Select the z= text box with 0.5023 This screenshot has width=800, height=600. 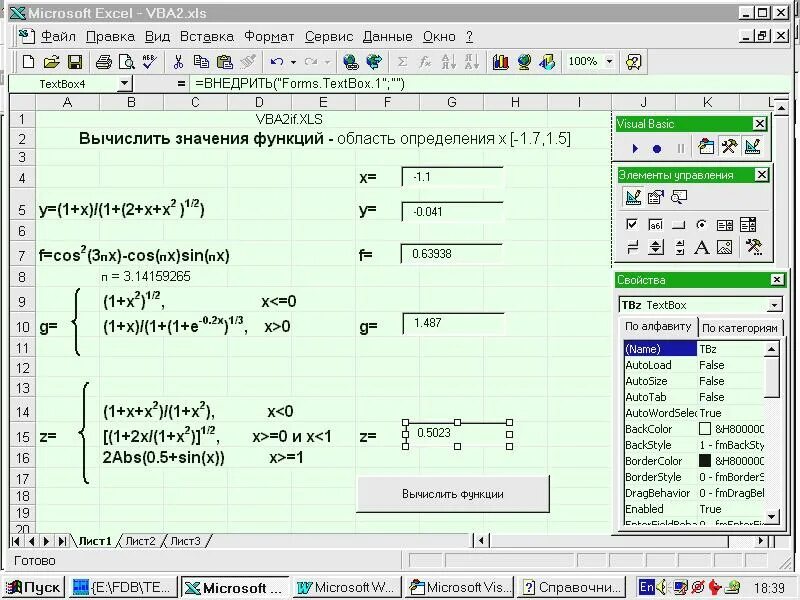pos(457,434)
